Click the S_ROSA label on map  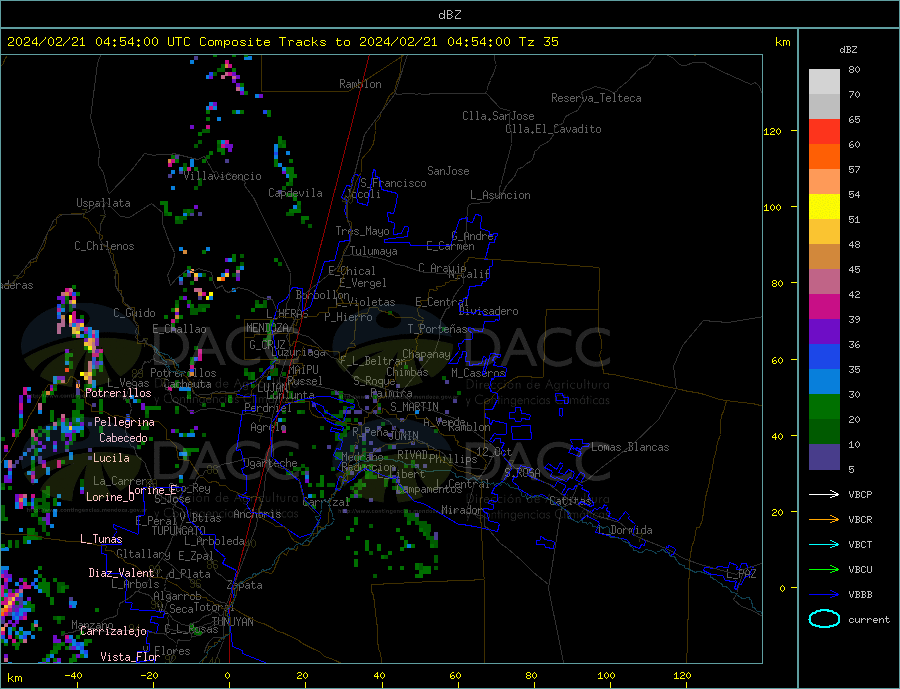(x=522, y=473)
